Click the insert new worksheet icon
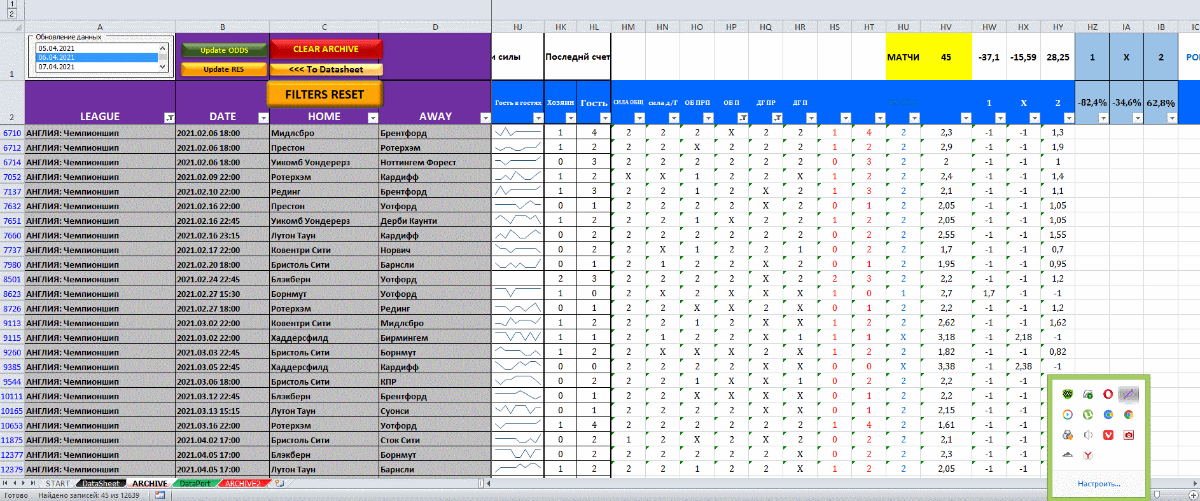The height and width of the screenshot is (501, 1200). pos(280,483)
